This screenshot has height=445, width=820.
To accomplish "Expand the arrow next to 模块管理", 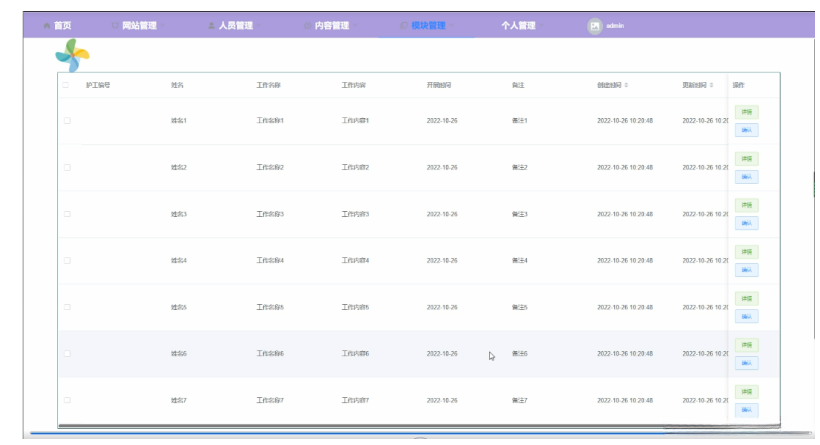I will pyautogui.click(x=452, y=26).
